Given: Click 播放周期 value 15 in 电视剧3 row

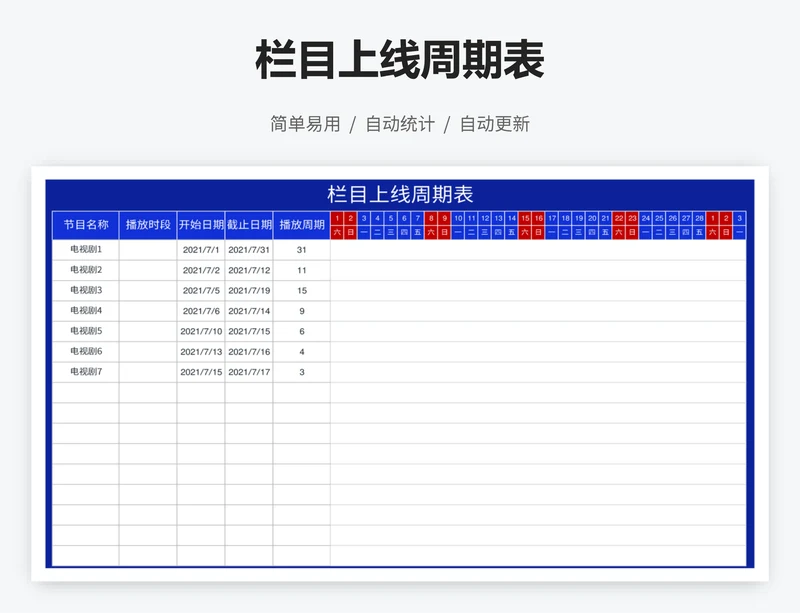Looking at the screenshot, I should click(302, 290).
